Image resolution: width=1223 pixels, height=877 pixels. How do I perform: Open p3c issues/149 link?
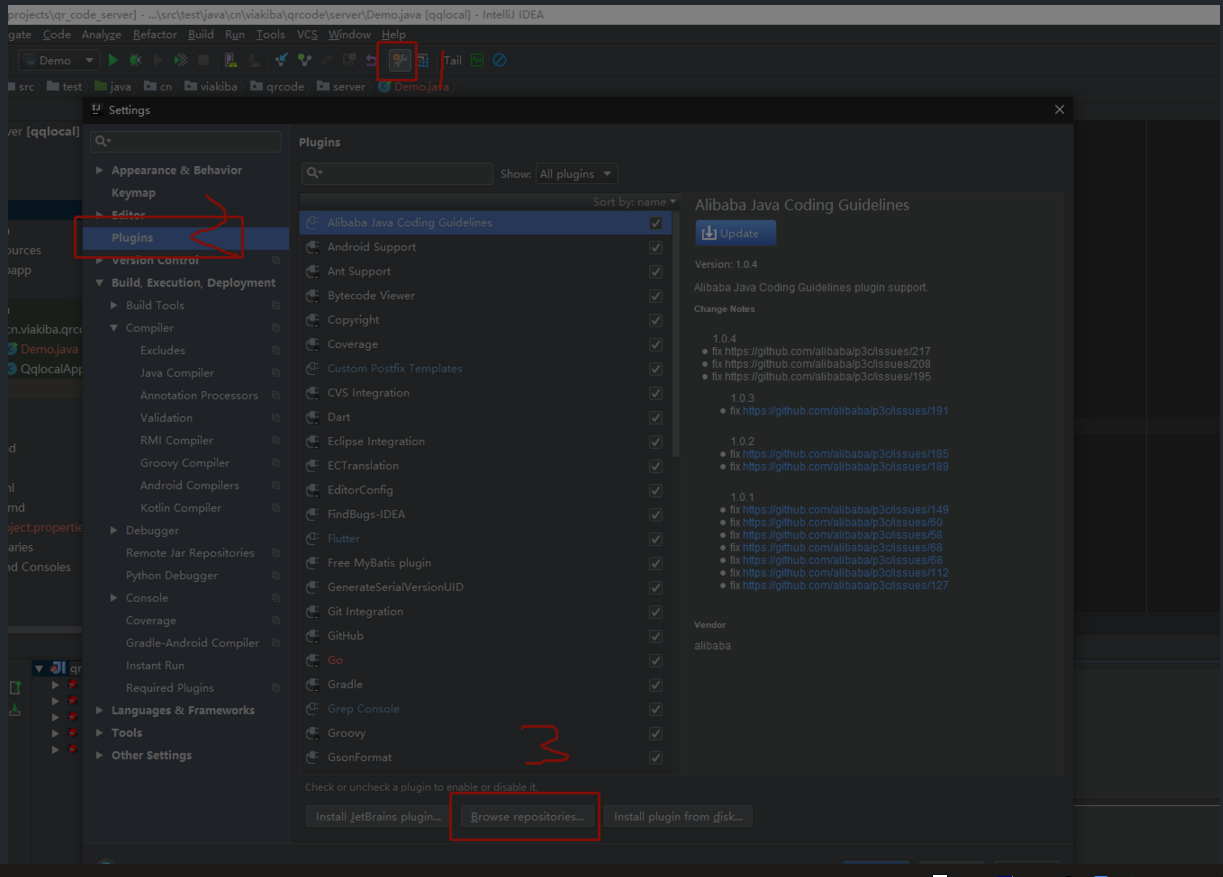tap(845, 510)
